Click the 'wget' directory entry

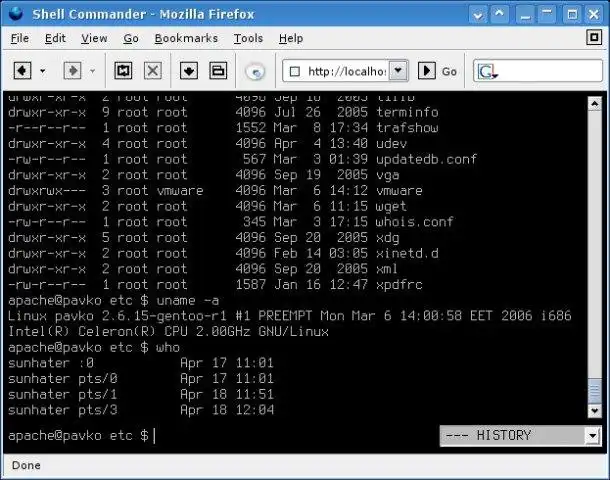[391, 207]
